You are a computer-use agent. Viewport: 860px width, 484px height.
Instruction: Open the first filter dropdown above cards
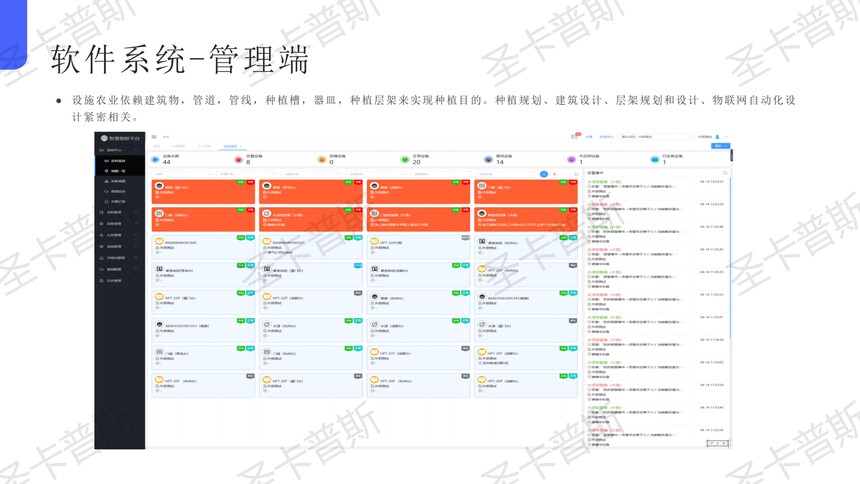point(182,174)
